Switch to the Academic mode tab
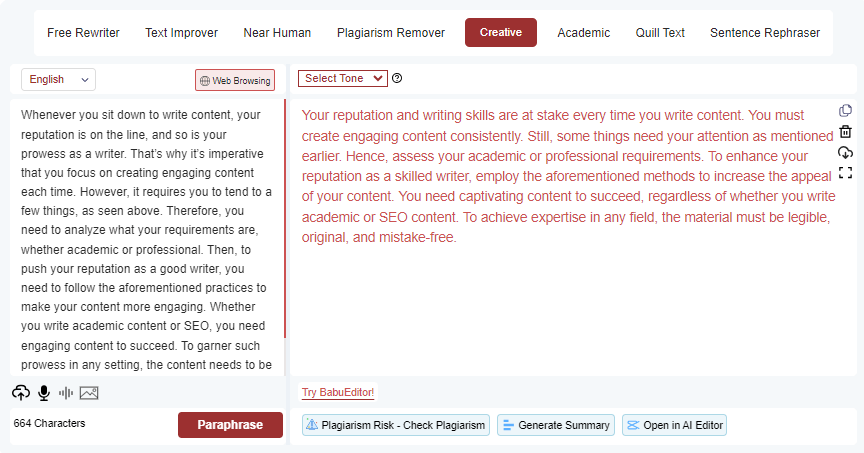 point(583,33)
